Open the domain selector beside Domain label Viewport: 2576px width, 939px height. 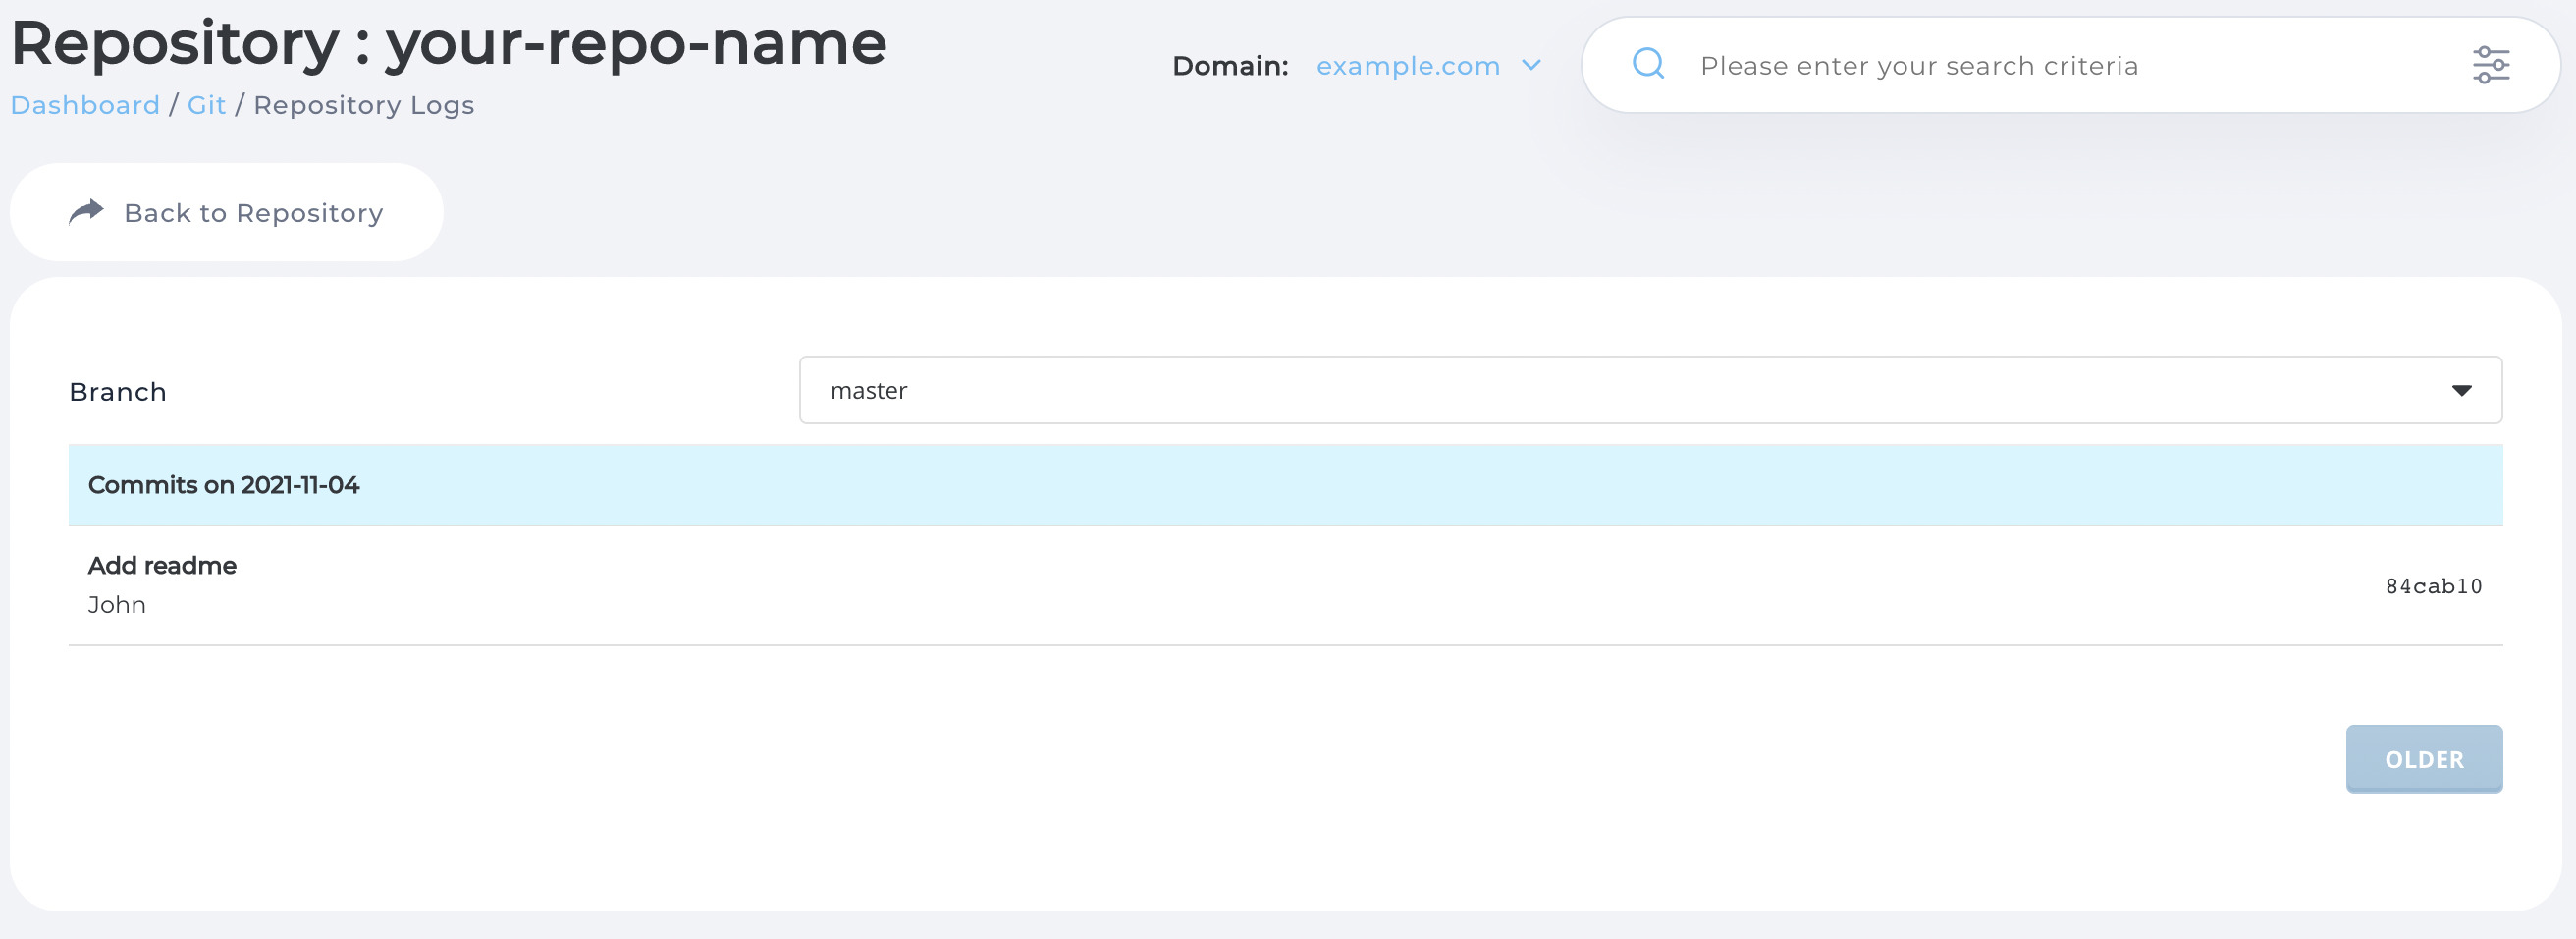click(1409, 66)
